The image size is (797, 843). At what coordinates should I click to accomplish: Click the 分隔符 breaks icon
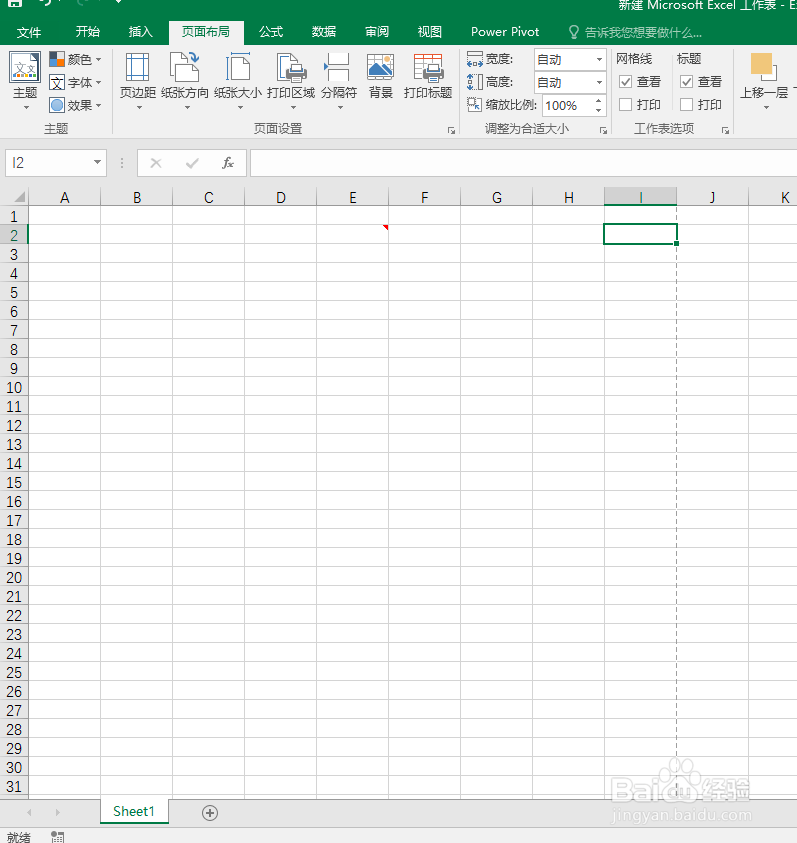click(x=338, y=68)
